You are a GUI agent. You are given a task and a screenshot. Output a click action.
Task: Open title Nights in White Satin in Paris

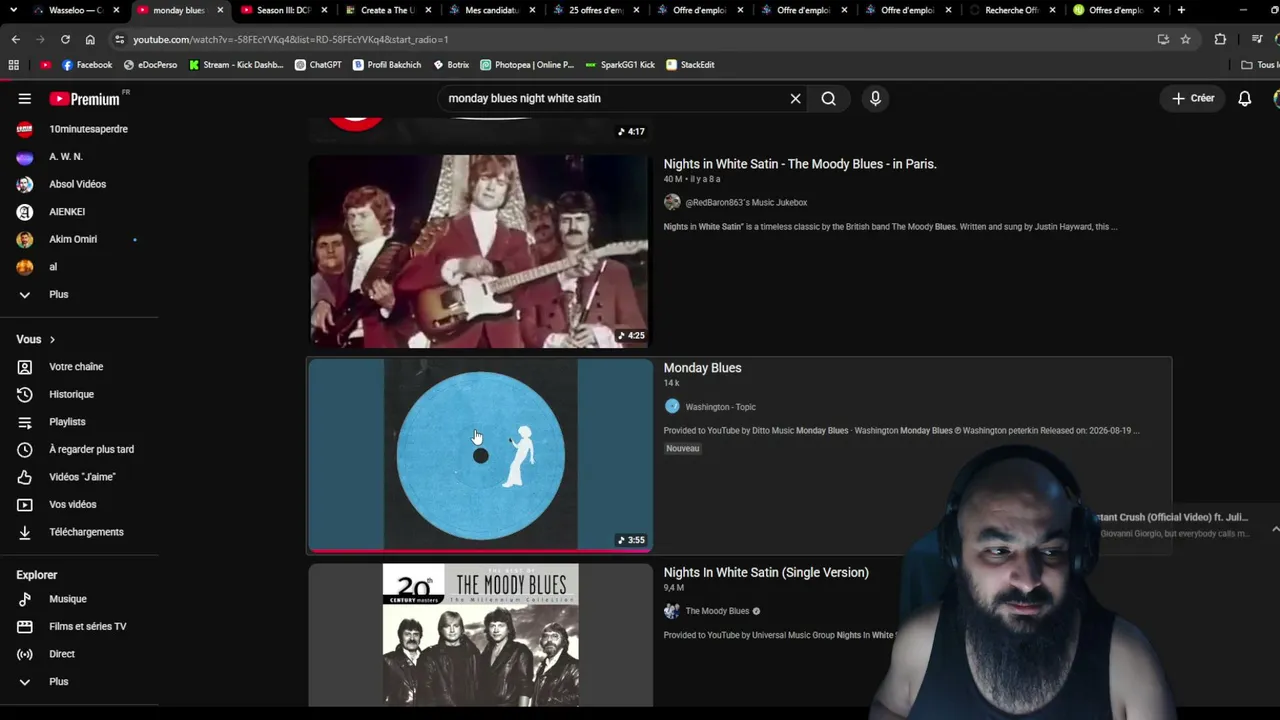pyautogui.click(x=800, y=164)
